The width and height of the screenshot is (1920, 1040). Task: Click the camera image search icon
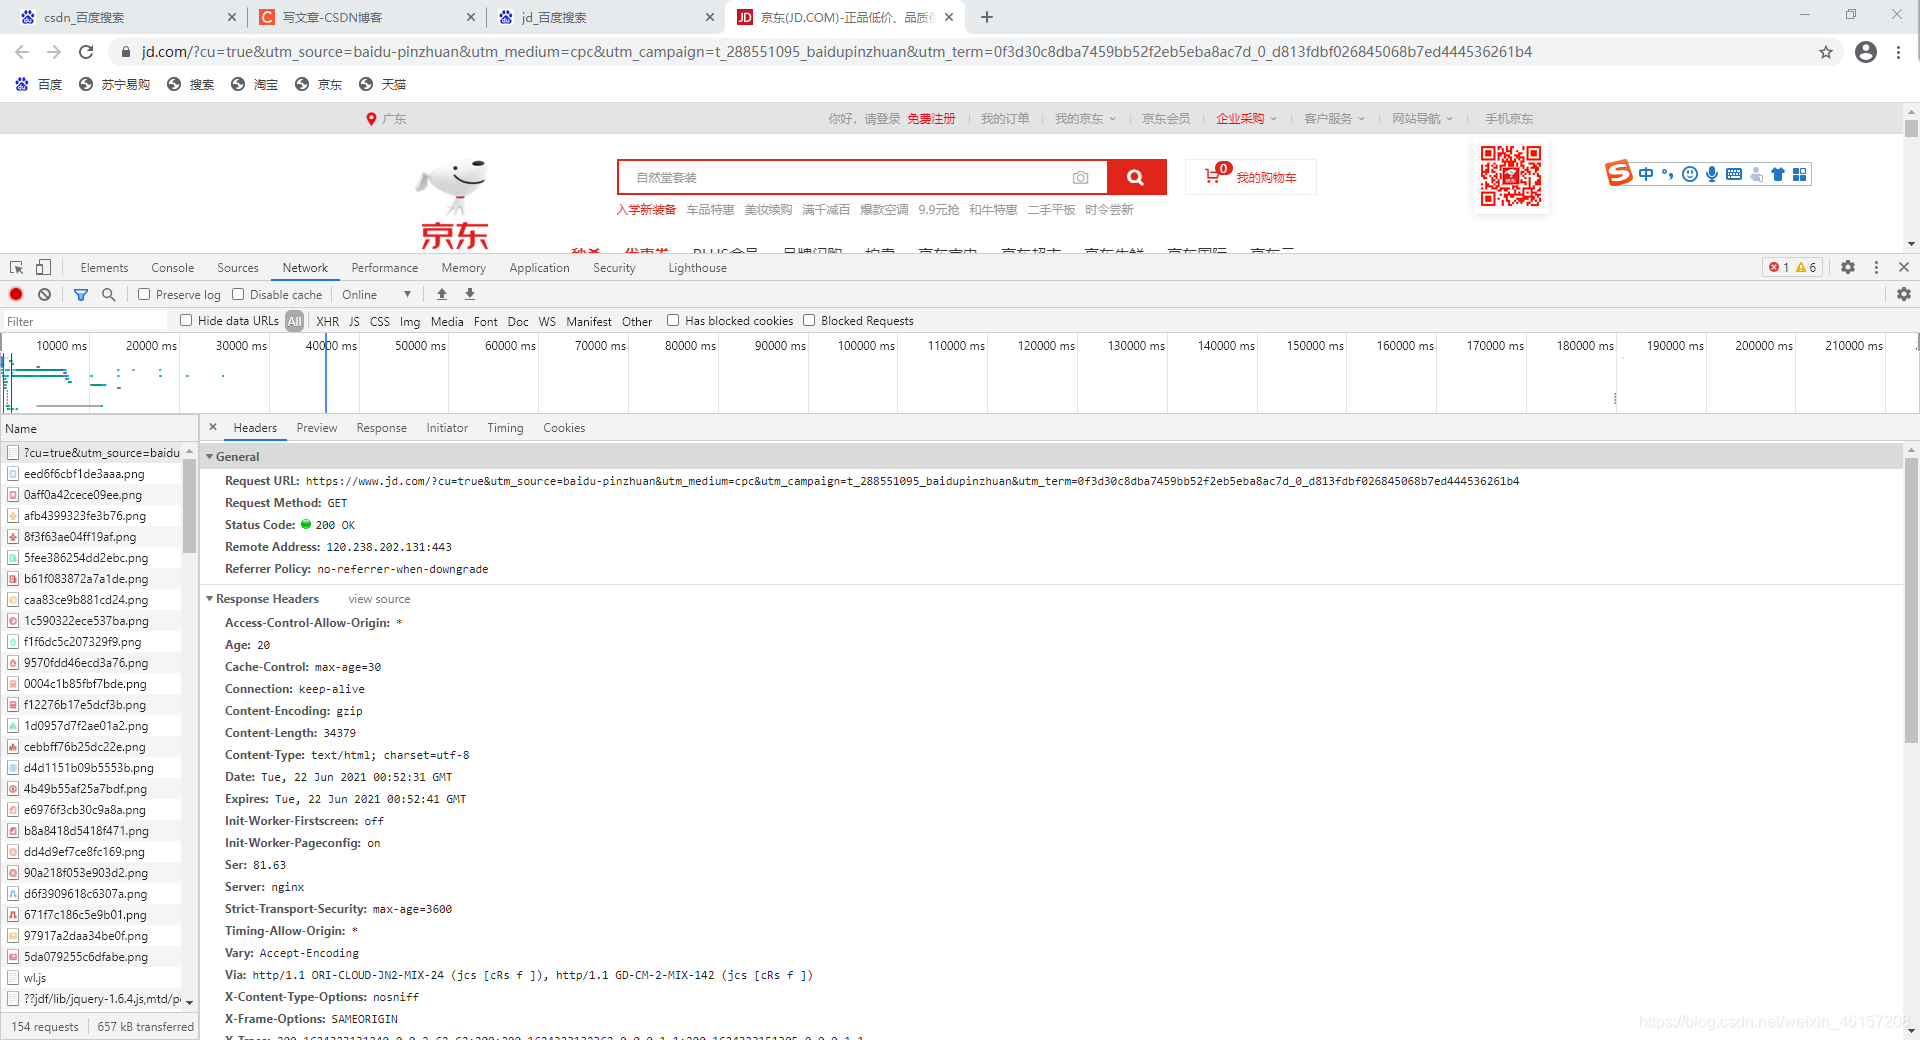click(x=1080, y=177)
